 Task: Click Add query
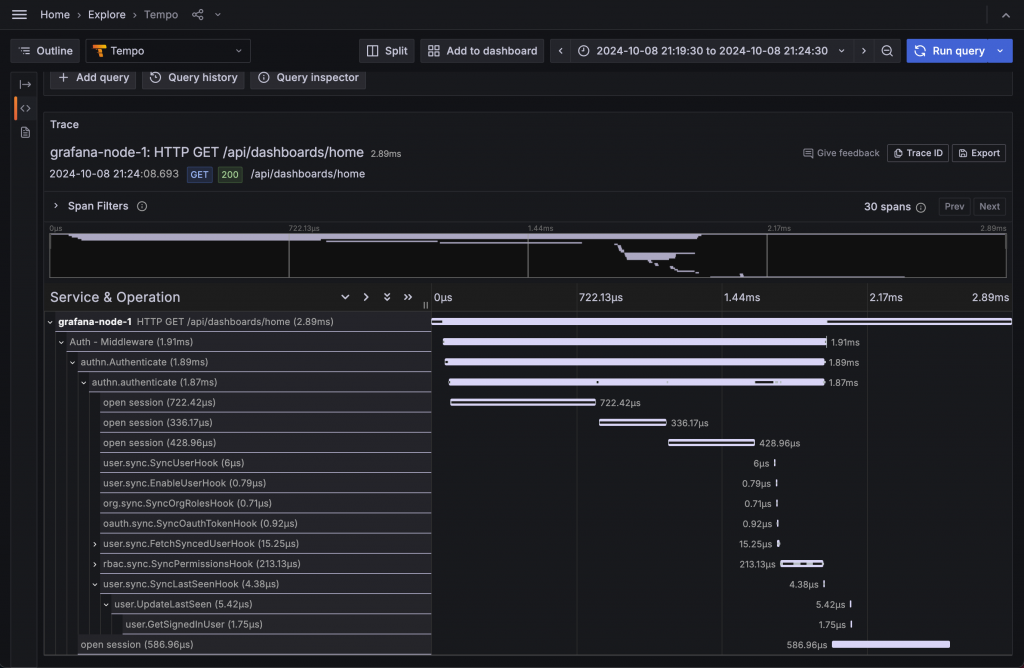point(93,77)
